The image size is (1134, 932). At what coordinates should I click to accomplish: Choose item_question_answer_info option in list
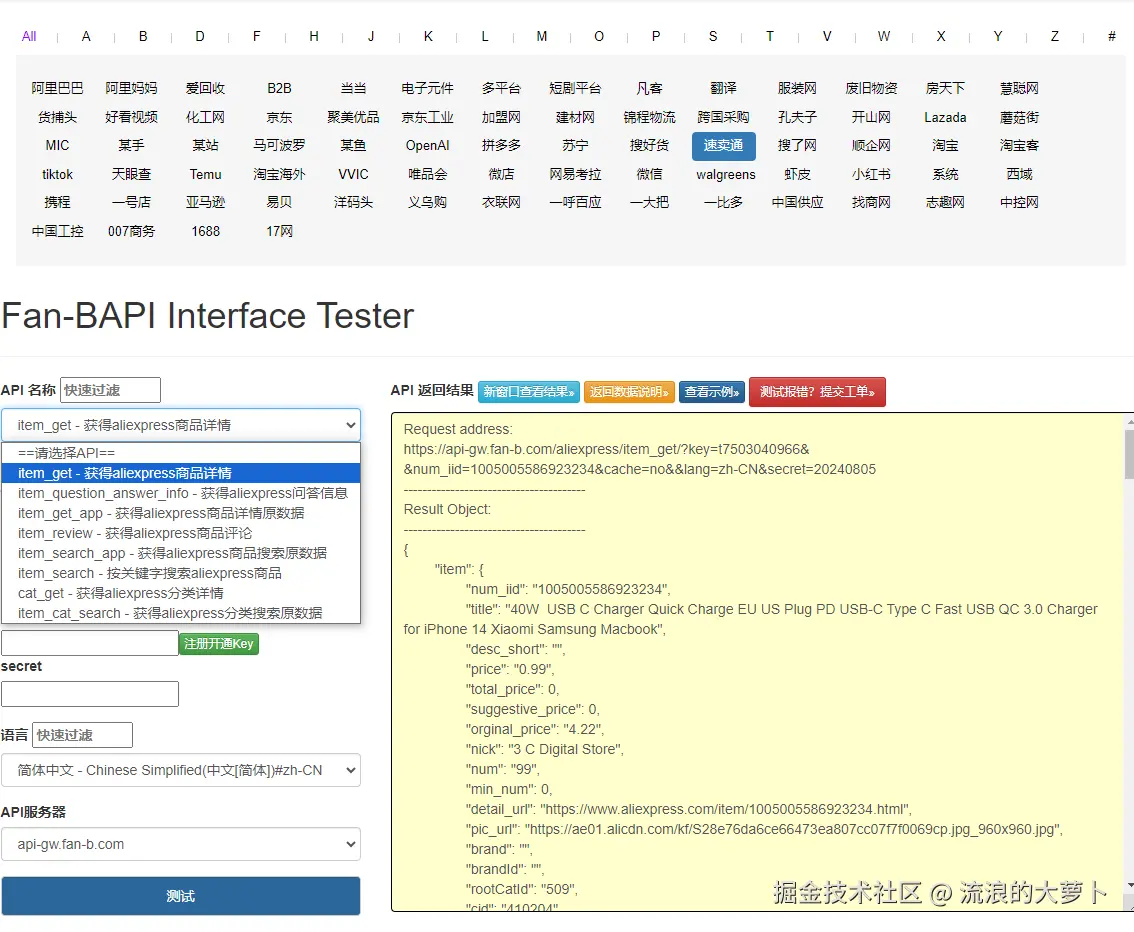click(x=181, y=493)
